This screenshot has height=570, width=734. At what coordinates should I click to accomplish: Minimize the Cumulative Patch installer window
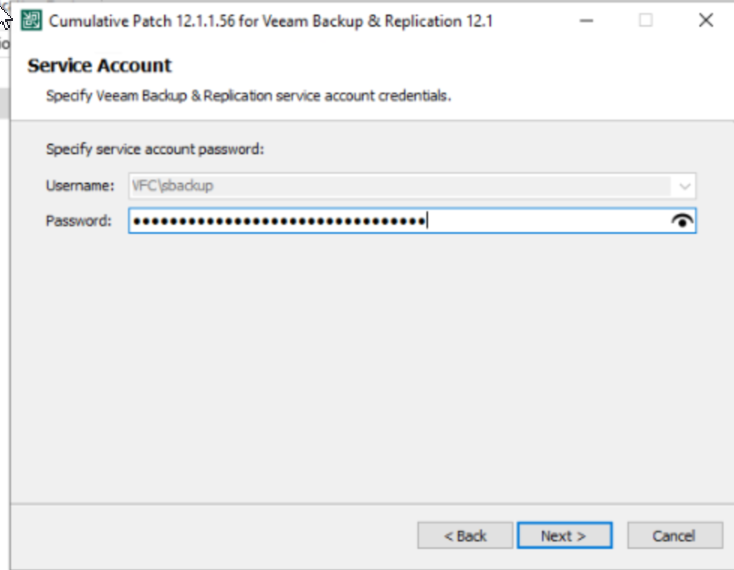pos(586,21)
